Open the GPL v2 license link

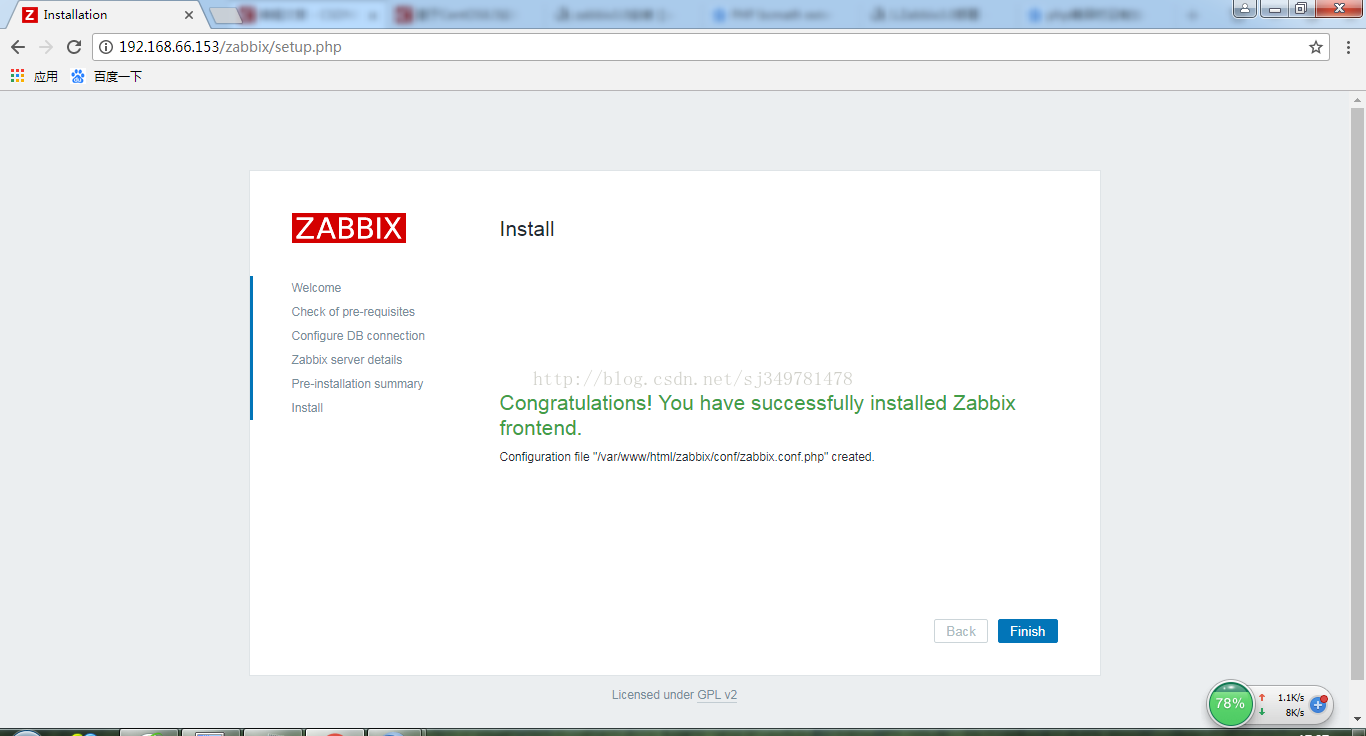pyautogui.click(x=717, y=695)
